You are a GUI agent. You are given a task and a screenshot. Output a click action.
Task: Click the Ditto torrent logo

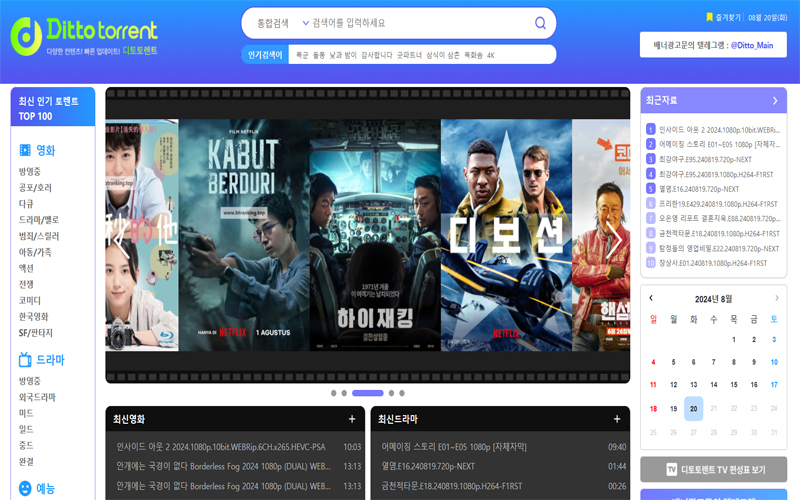click(x=84, y=36)
